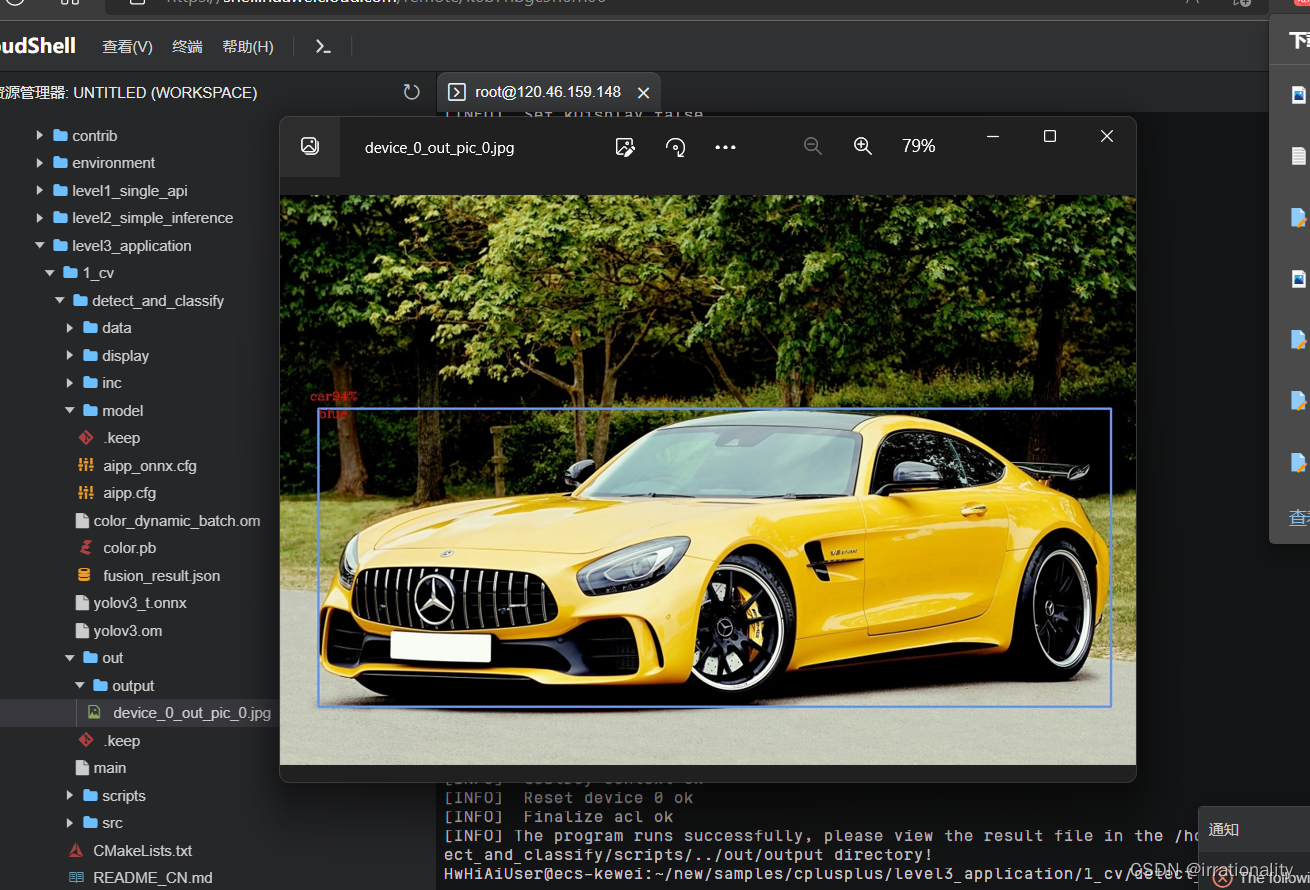Expand the contrib folder

[x=94, y=135]
